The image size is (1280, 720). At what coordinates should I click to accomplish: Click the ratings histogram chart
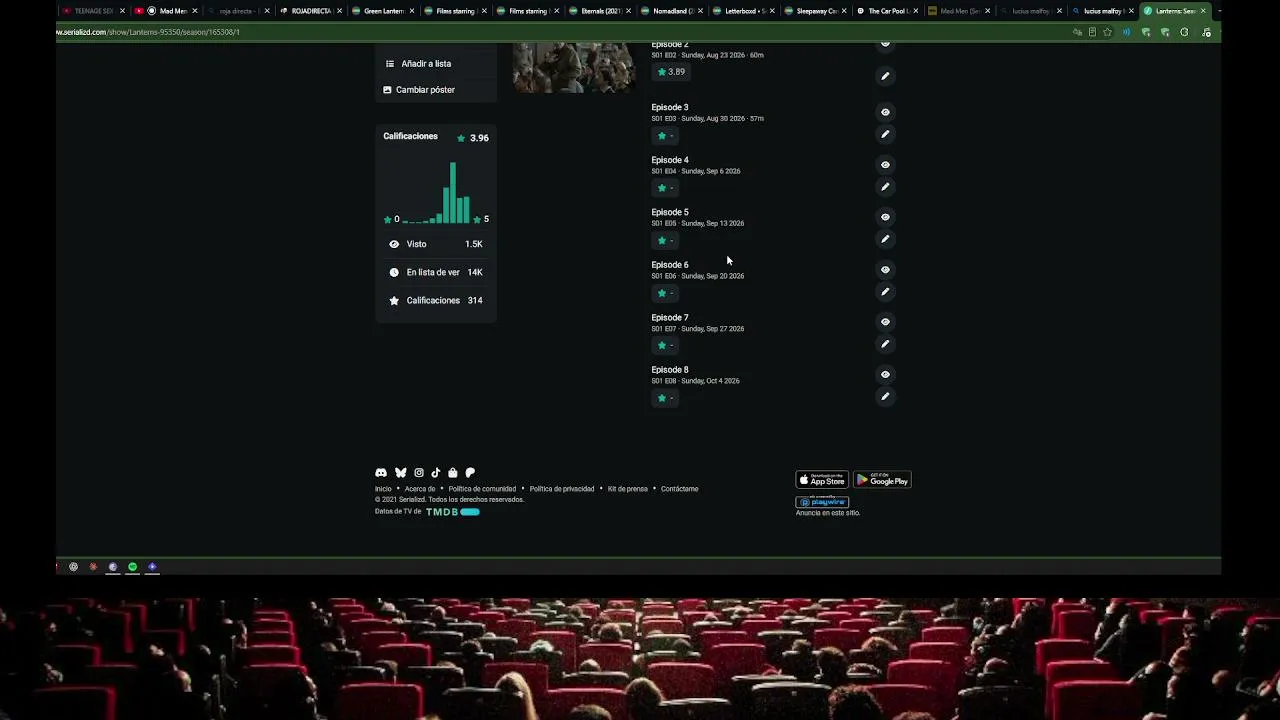436,192
